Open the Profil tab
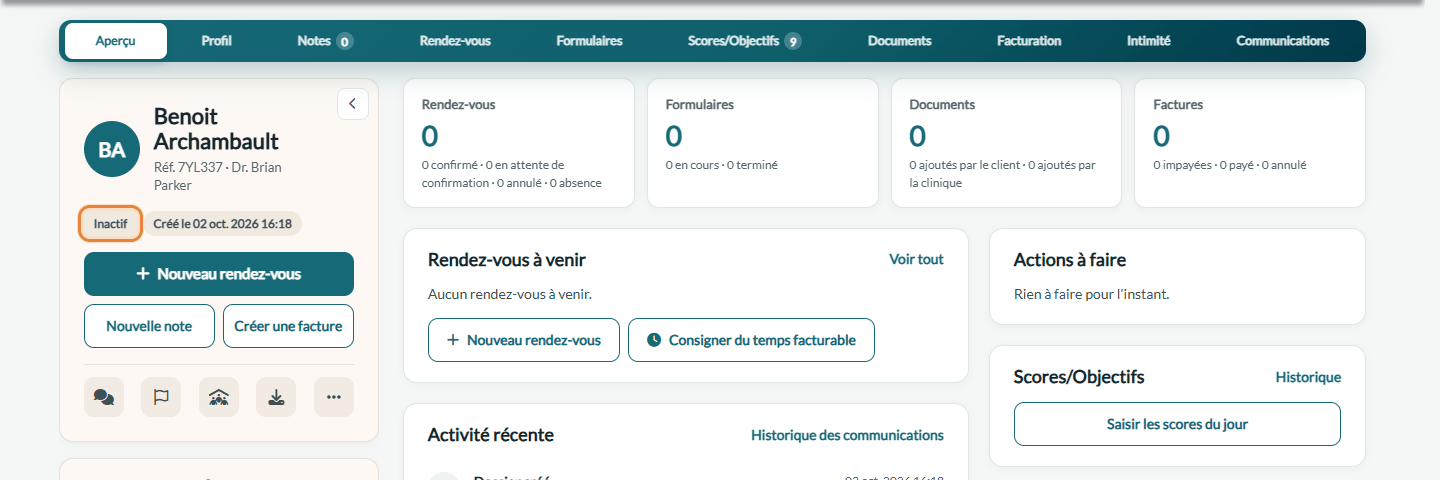The height and width of the screenshot is (480, 1440). [216, 41]
